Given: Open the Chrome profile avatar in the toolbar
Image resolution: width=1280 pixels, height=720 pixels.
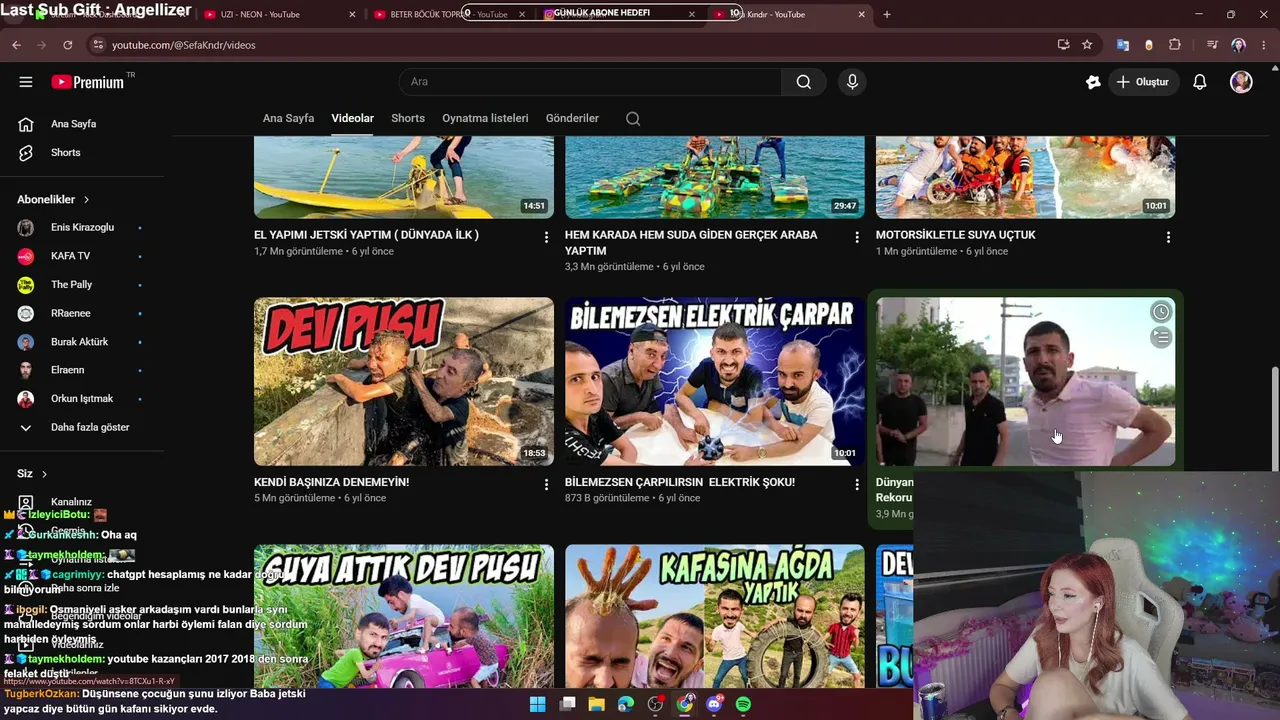Looking at the screenshot, I should (x=1239, y=45).
